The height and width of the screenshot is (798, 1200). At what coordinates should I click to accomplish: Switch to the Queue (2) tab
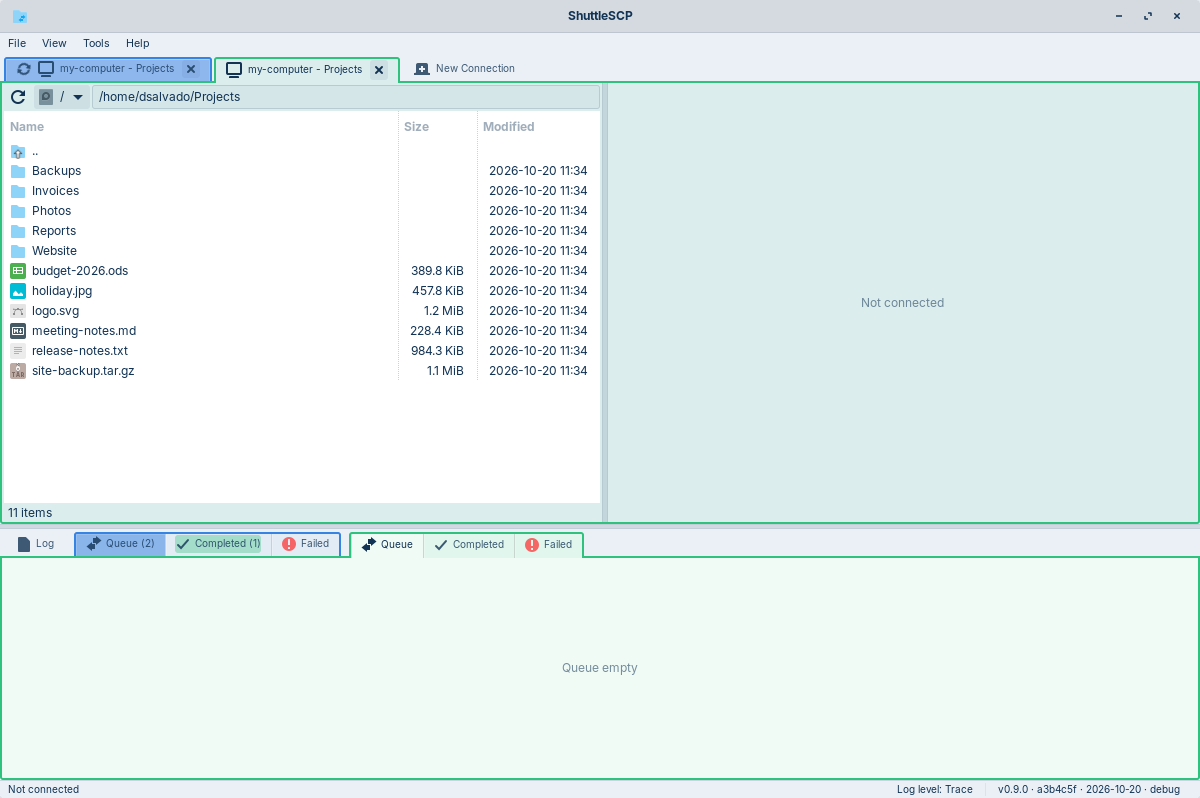click(121, 544)
